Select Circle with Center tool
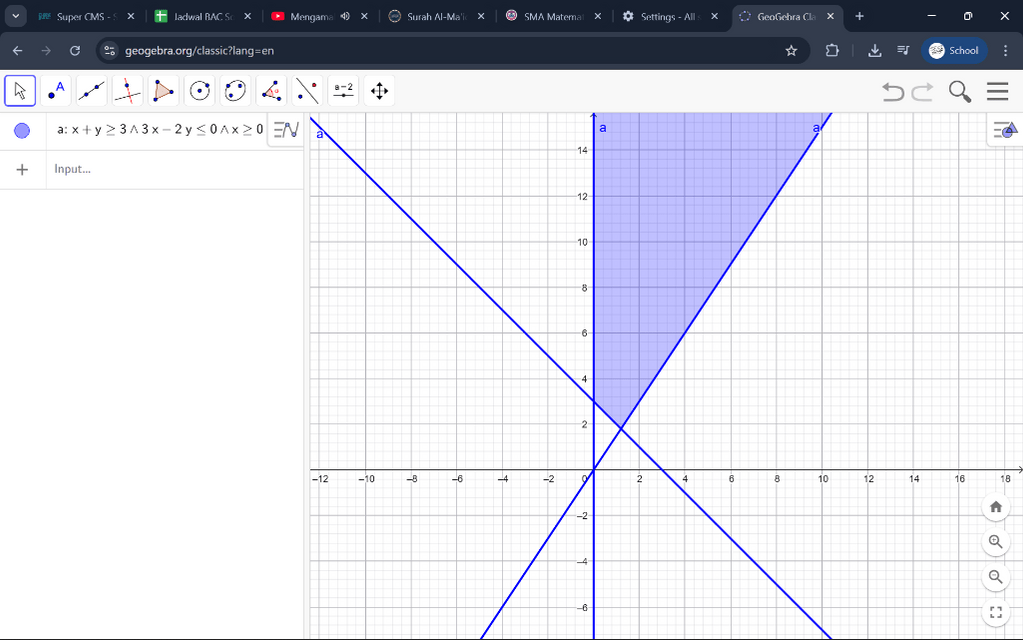This screenshot has width=1023, height=640. click(200, 91)
